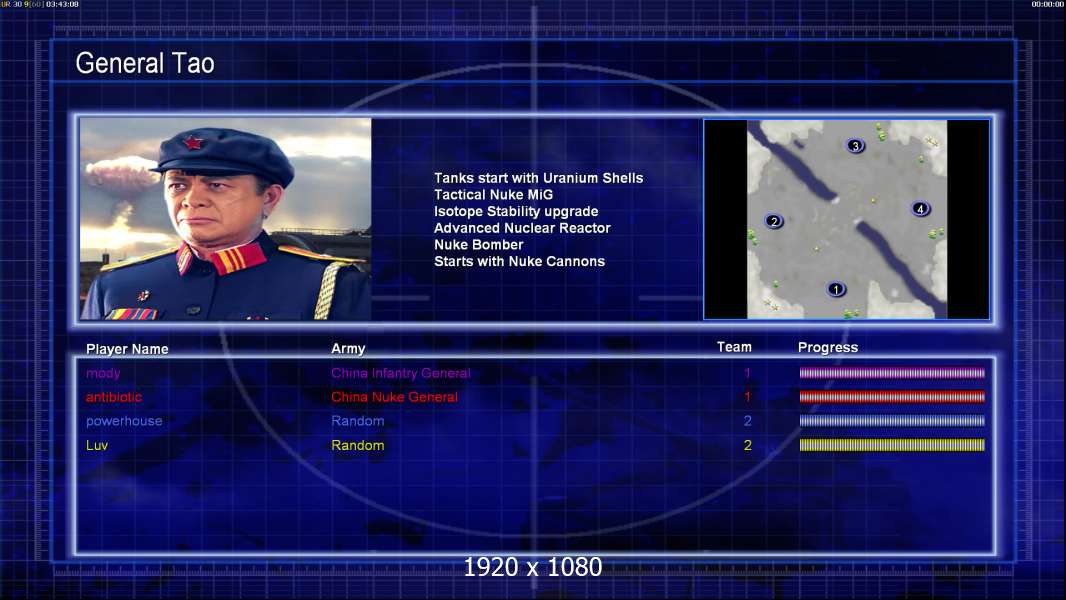
Task: Click 'Tanks start with Uranium Shells' text
Action: [x=538, y=178]
